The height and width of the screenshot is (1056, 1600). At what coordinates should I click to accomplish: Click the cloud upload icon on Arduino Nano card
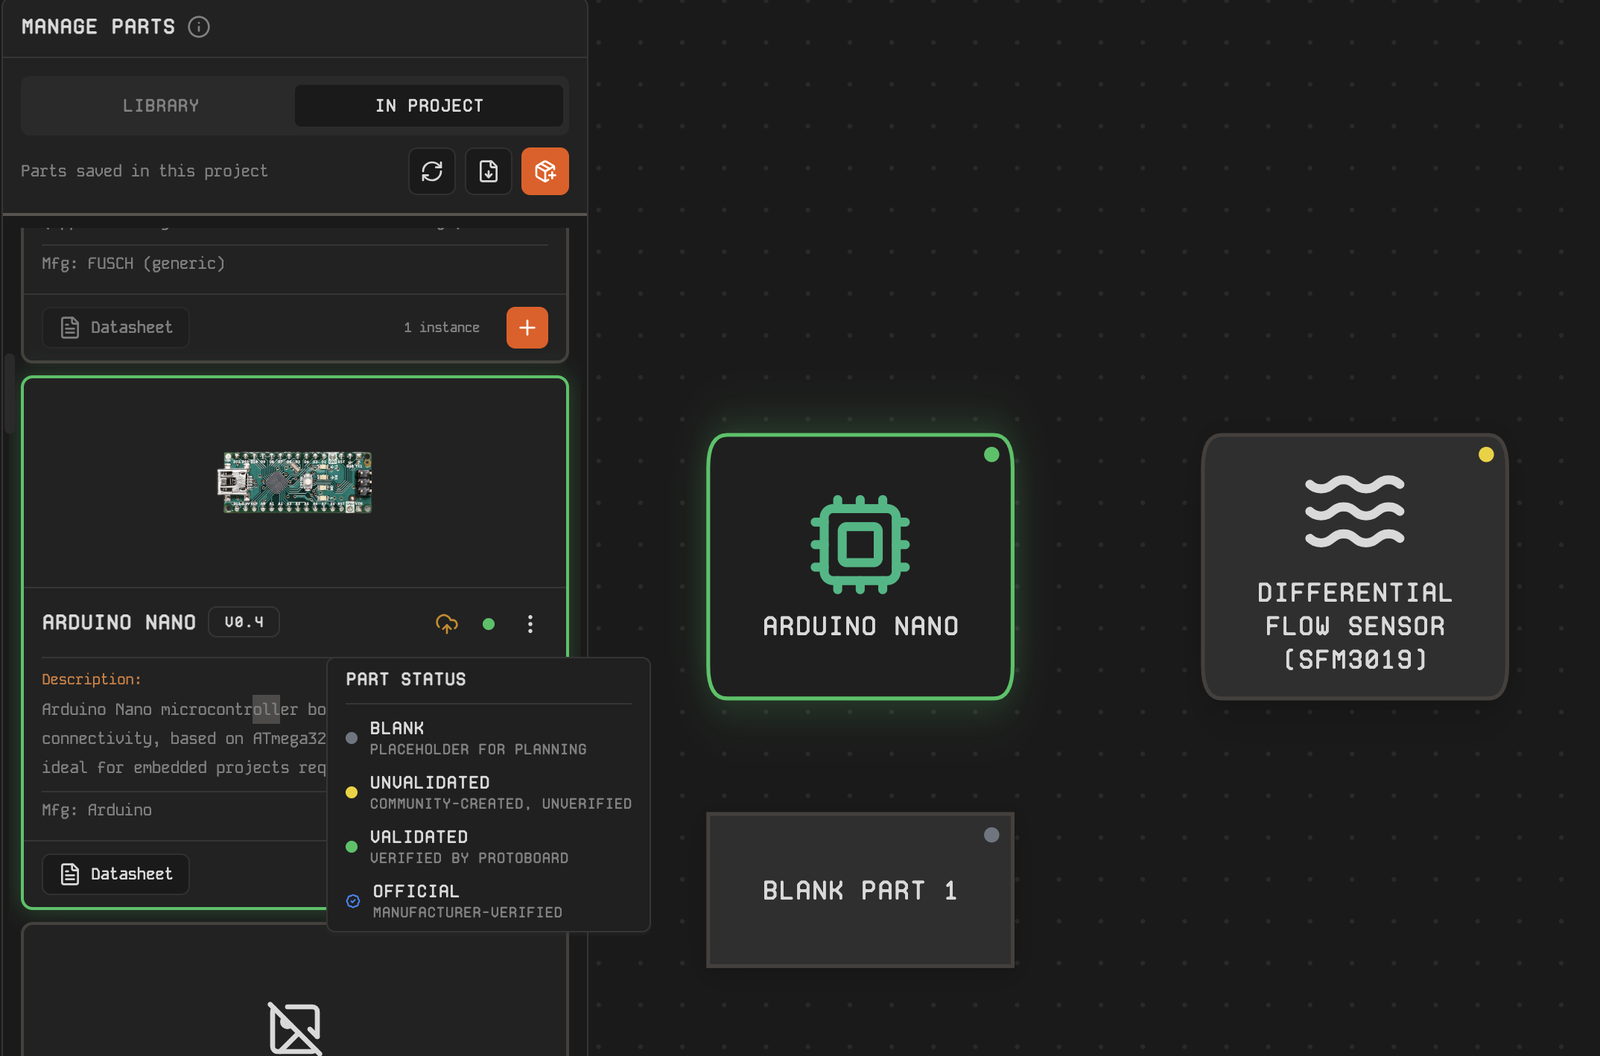447,624
